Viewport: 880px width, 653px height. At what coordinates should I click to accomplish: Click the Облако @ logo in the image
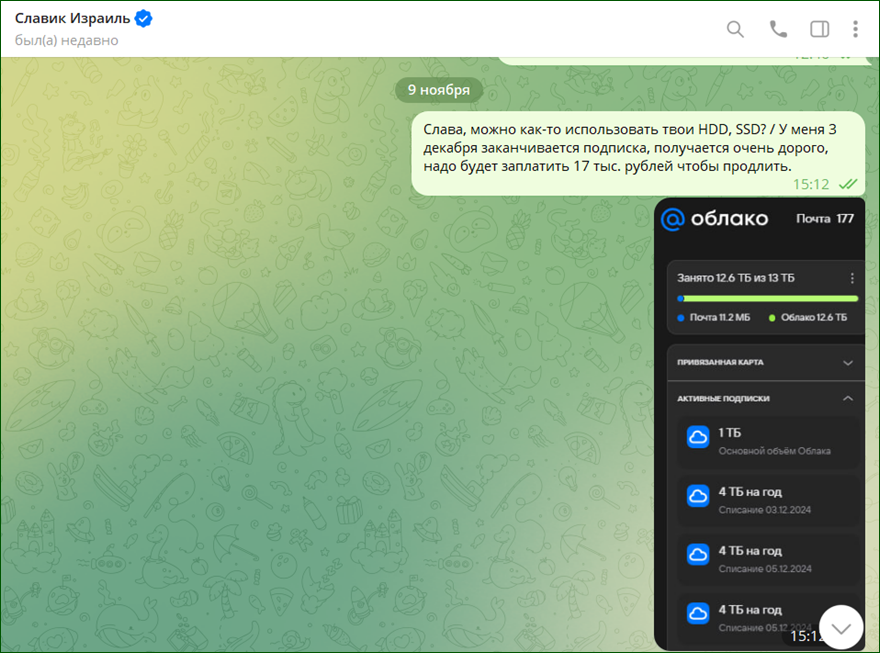click(673, 219)
